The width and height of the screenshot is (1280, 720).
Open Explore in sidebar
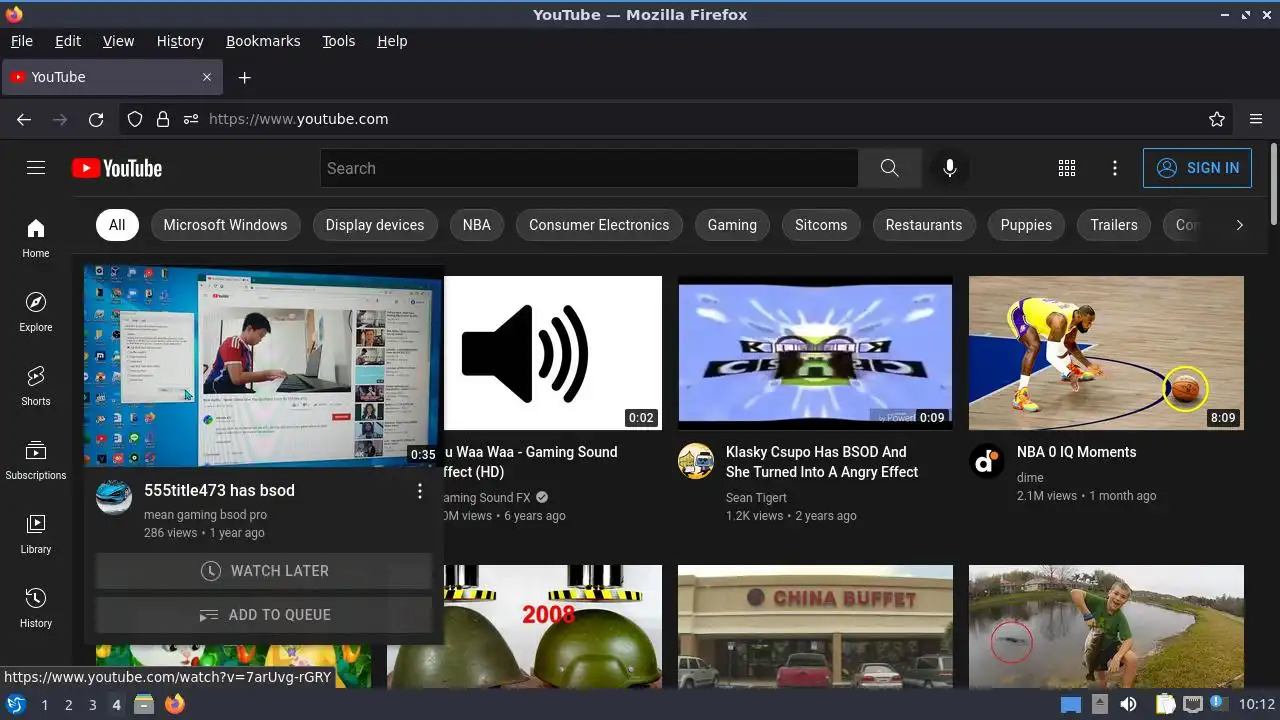[x=36, y=312]
